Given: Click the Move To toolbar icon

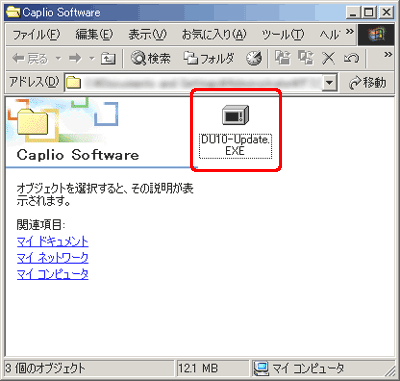Looking at the screenshot, I should tap(282, 58).
